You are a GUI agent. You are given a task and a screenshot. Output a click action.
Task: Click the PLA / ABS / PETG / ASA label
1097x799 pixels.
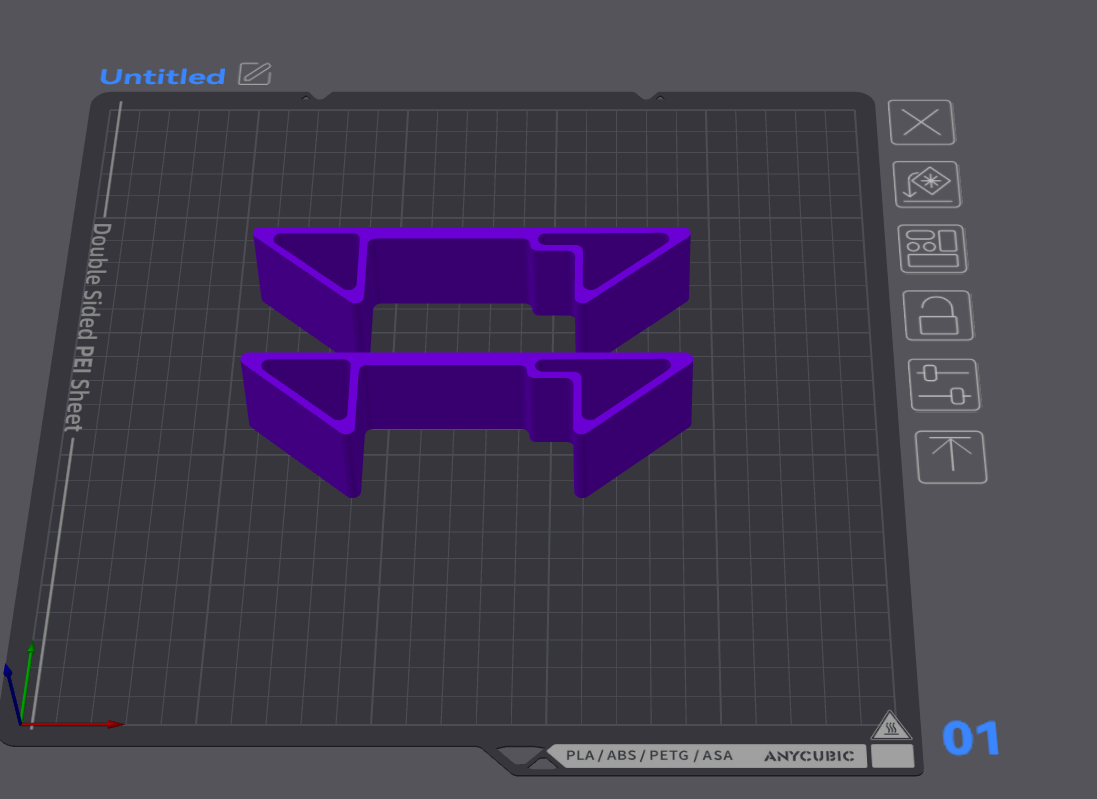[x=649, y=756]
